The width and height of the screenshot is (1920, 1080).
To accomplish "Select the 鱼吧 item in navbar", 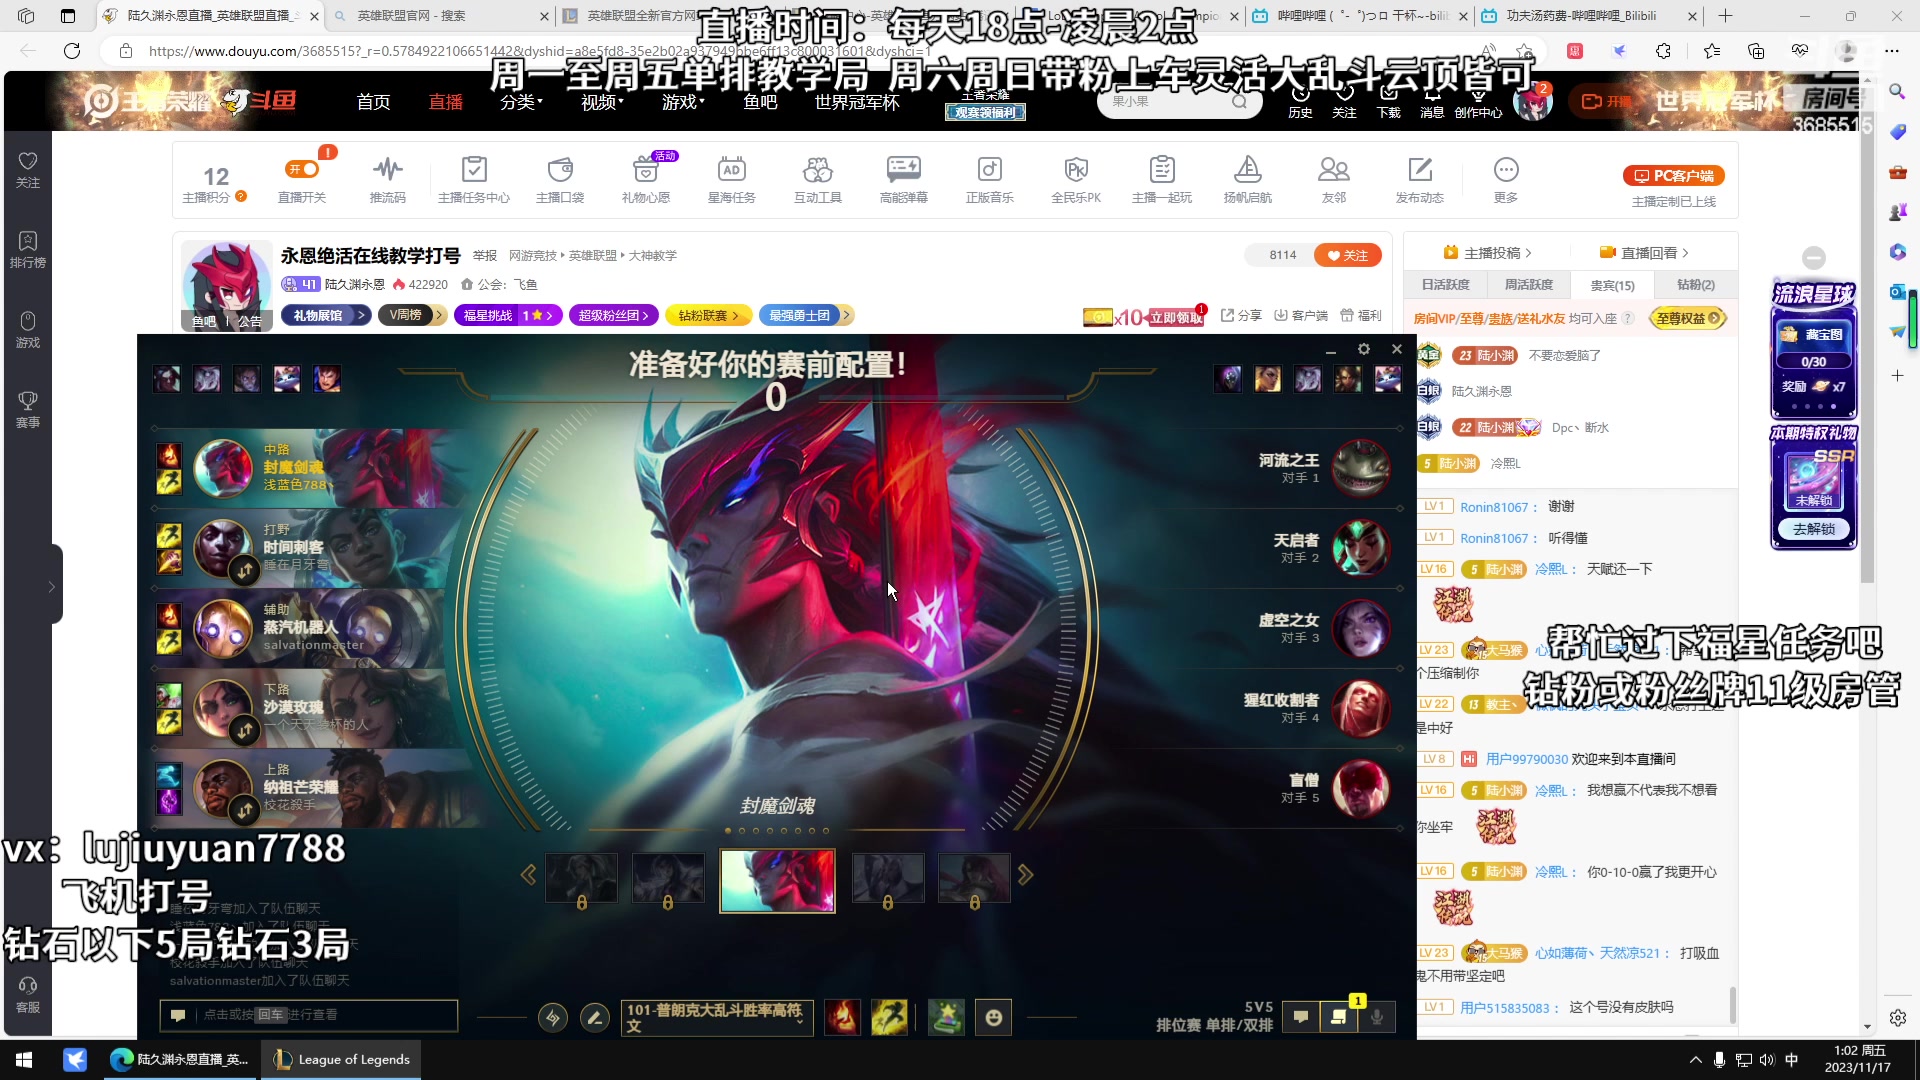I will 760,102.
